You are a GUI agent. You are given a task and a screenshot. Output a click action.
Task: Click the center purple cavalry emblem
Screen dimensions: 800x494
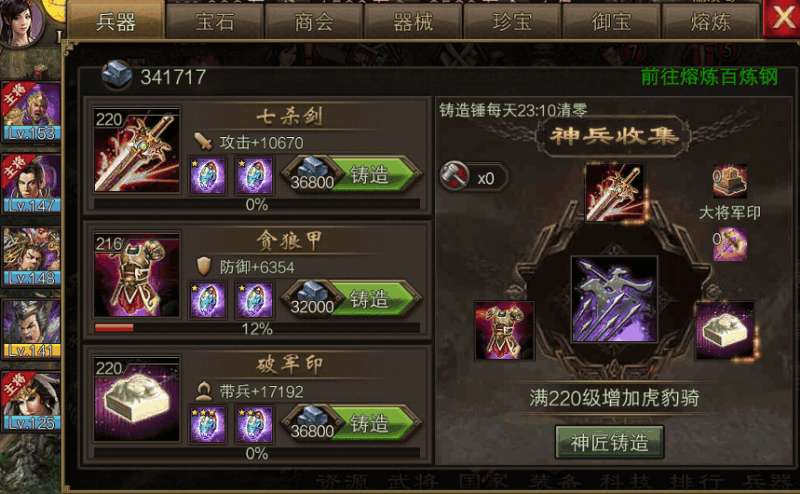click(614, 300)
